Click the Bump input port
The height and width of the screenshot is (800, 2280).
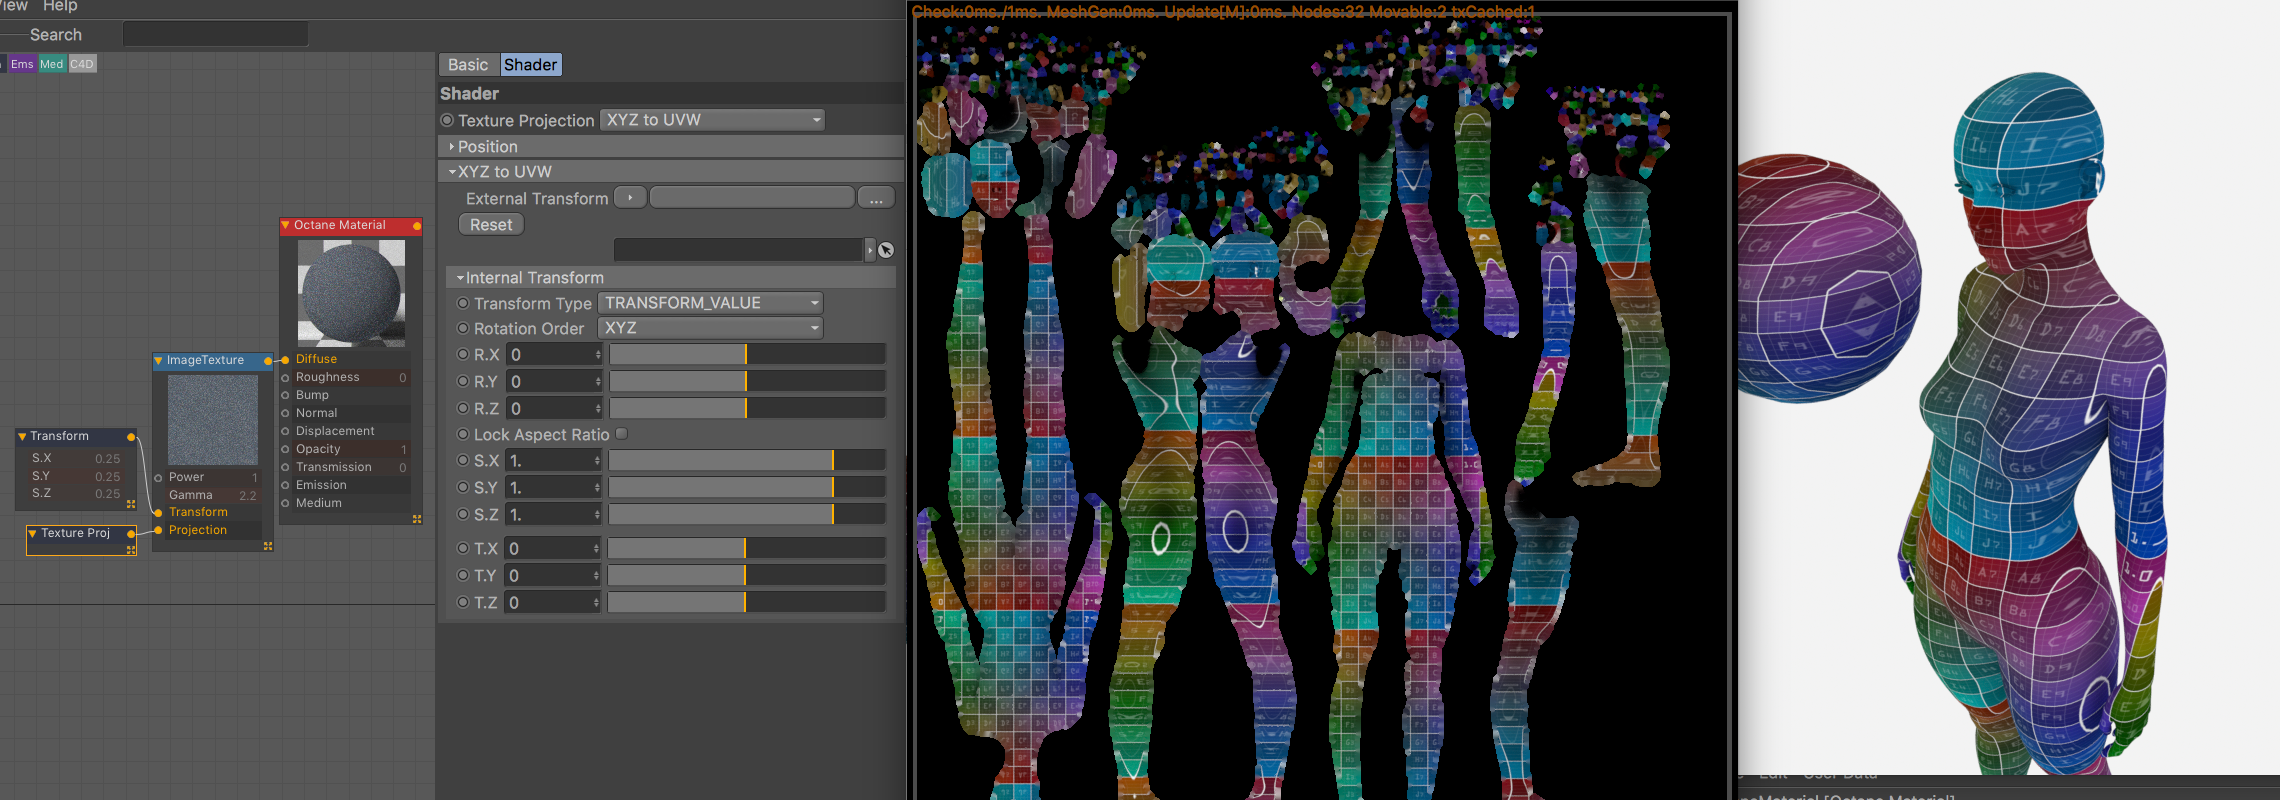pos(285,396)
